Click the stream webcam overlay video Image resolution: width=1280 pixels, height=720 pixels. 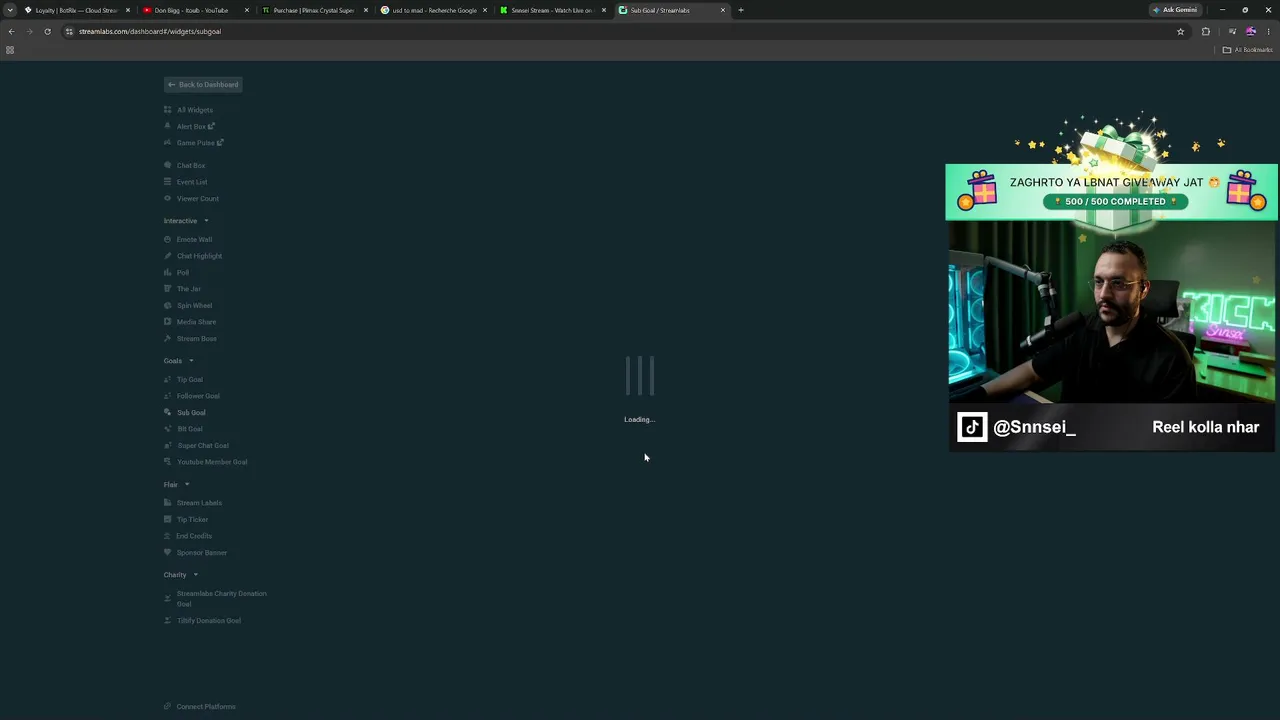point(1111,311)
